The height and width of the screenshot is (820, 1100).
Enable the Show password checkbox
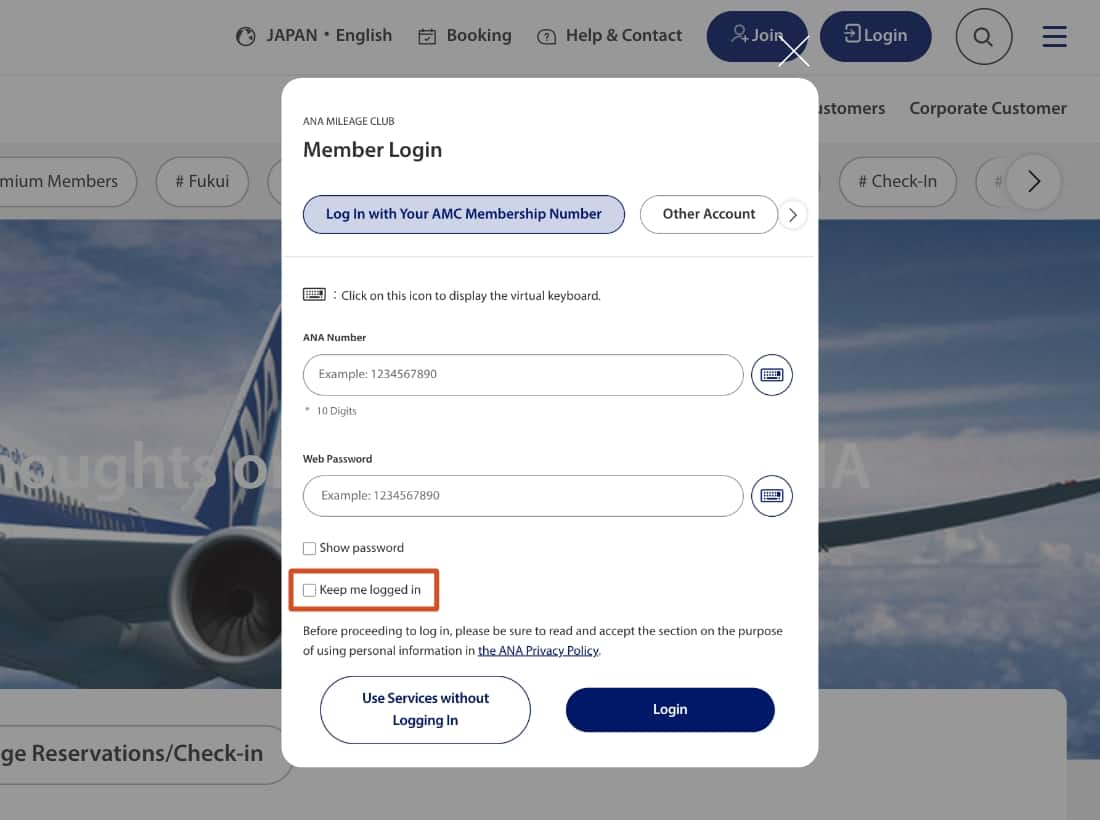point(310,549)
